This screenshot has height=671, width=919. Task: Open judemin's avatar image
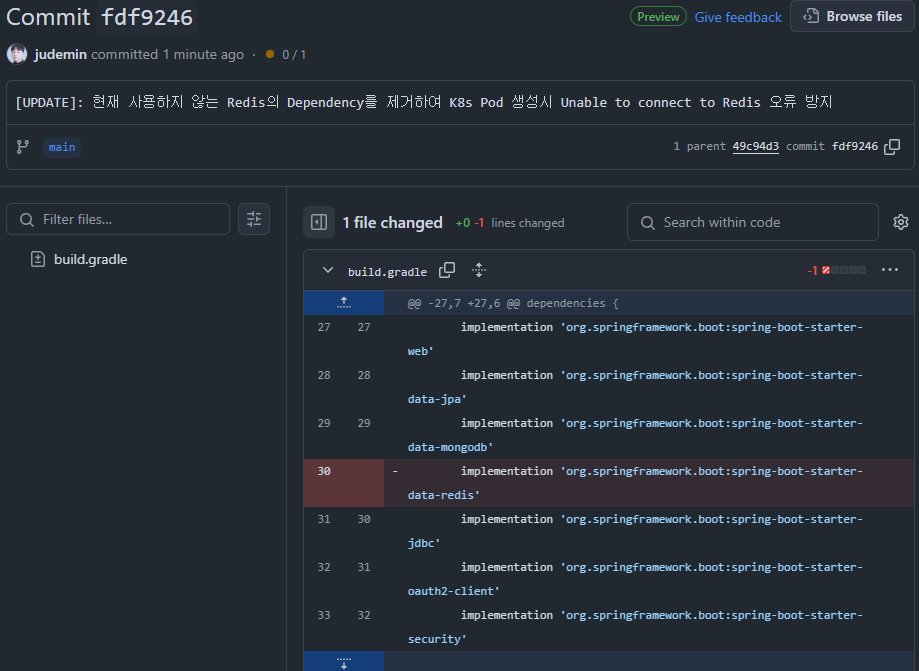point(17,54)
